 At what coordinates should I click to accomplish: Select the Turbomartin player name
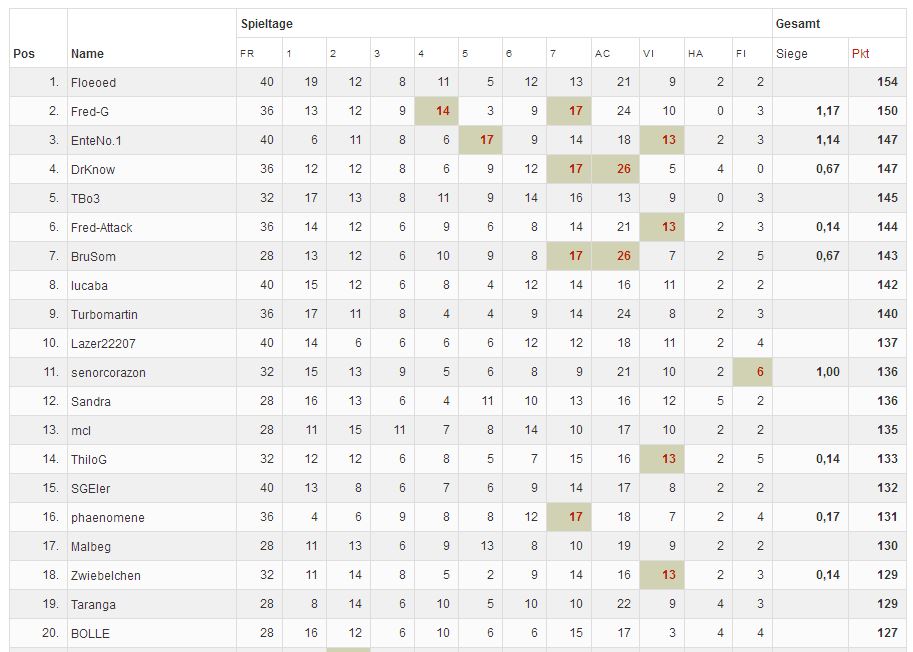pos(104,314)
